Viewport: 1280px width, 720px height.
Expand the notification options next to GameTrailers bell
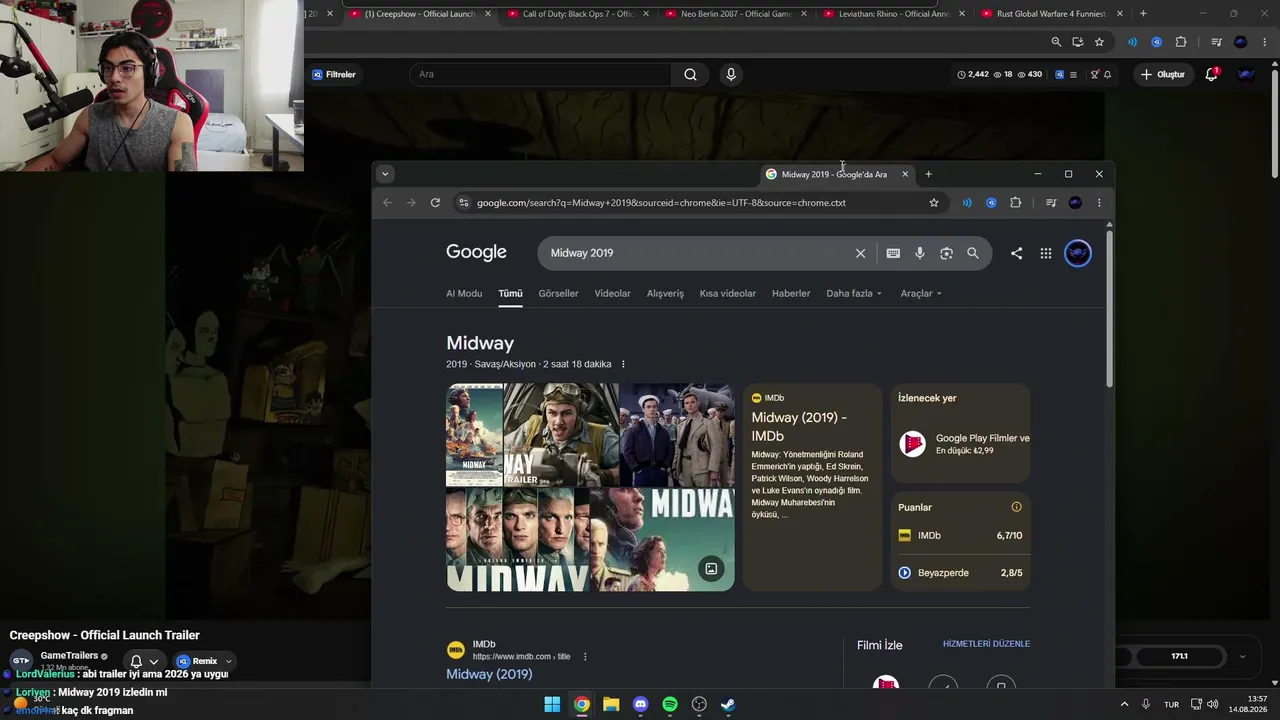(154, 662)
